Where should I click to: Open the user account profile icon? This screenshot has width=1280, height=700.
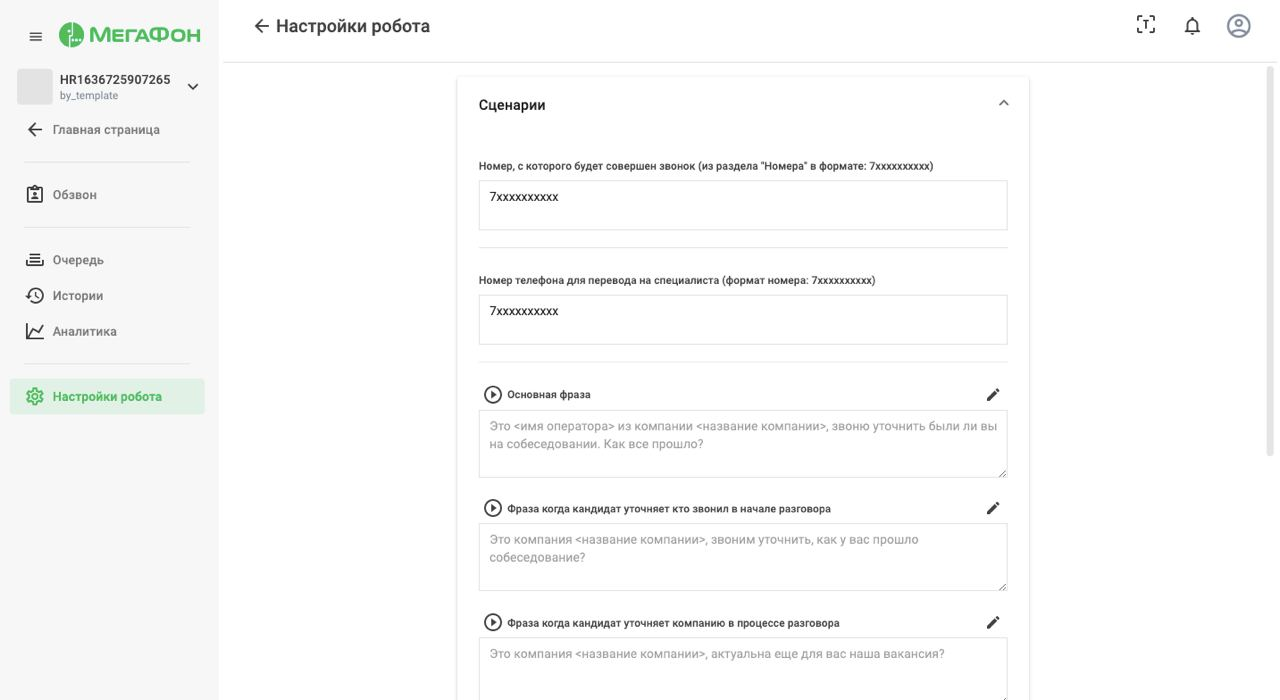(x=1239, y=26)
